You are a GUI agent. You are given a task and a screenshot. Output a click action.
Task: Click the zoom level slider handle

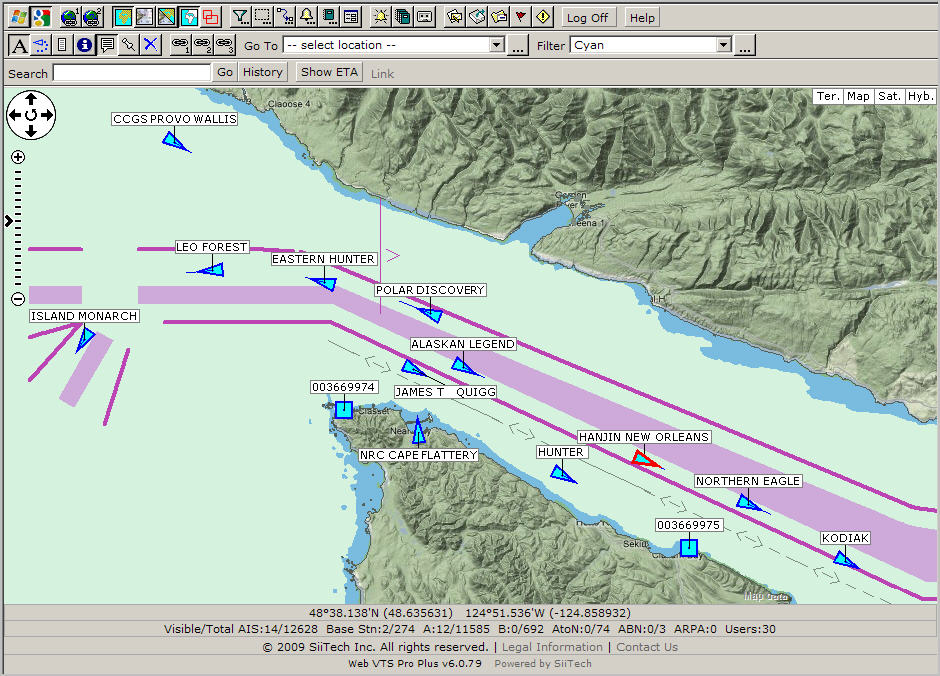[9, 221]
